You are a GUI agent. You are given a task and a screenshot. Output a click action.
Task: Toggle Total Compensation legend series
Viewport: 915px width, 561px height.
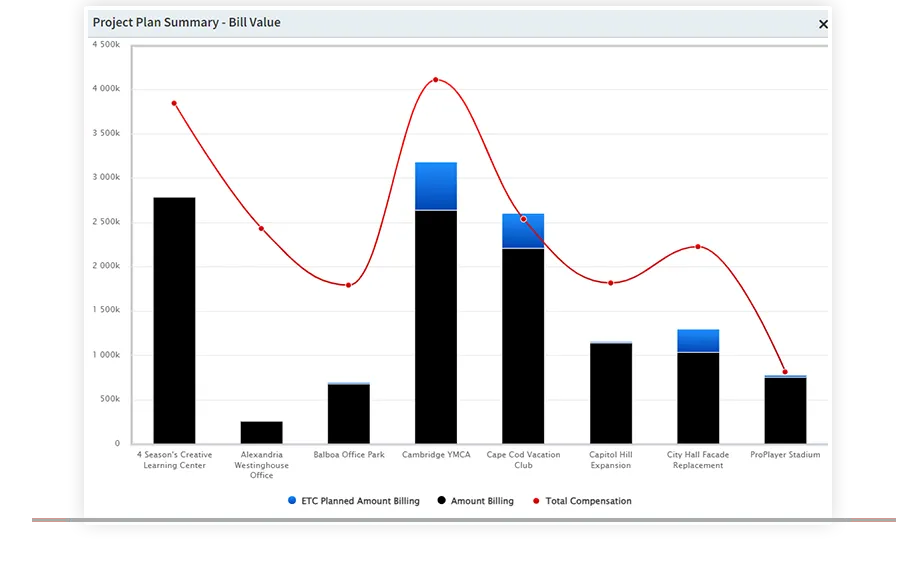click(582, 501)
